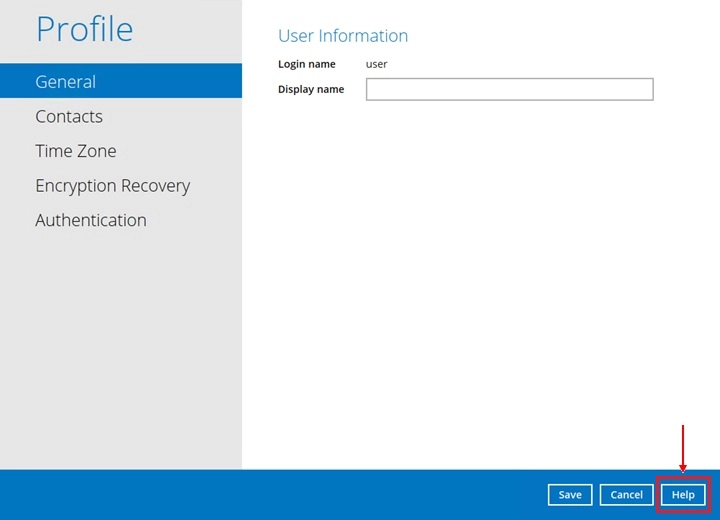Click the Display name text field

pyautogui.click(x=509, y=90)
